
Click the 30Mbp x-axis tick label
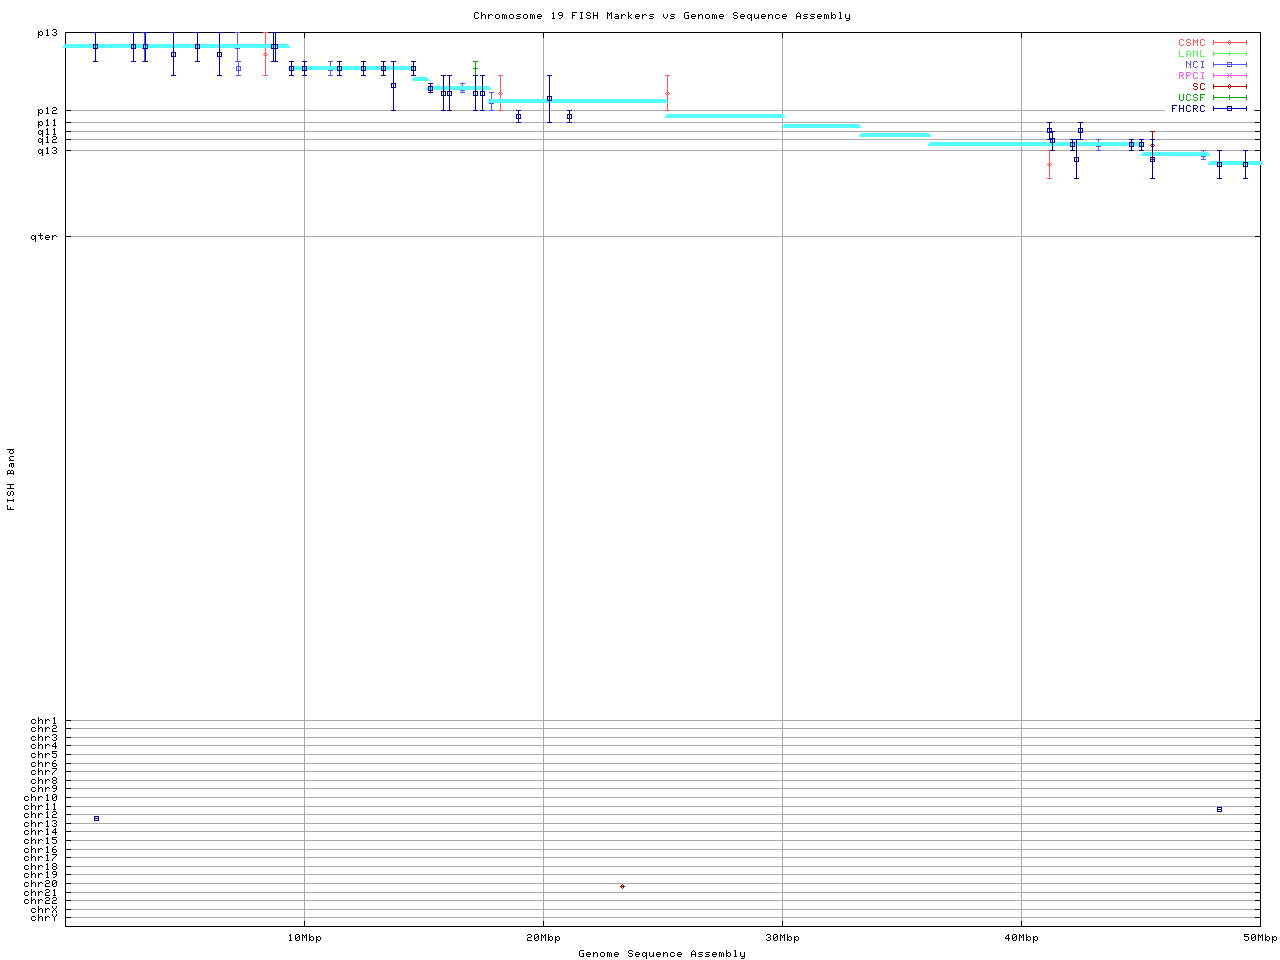782,938
